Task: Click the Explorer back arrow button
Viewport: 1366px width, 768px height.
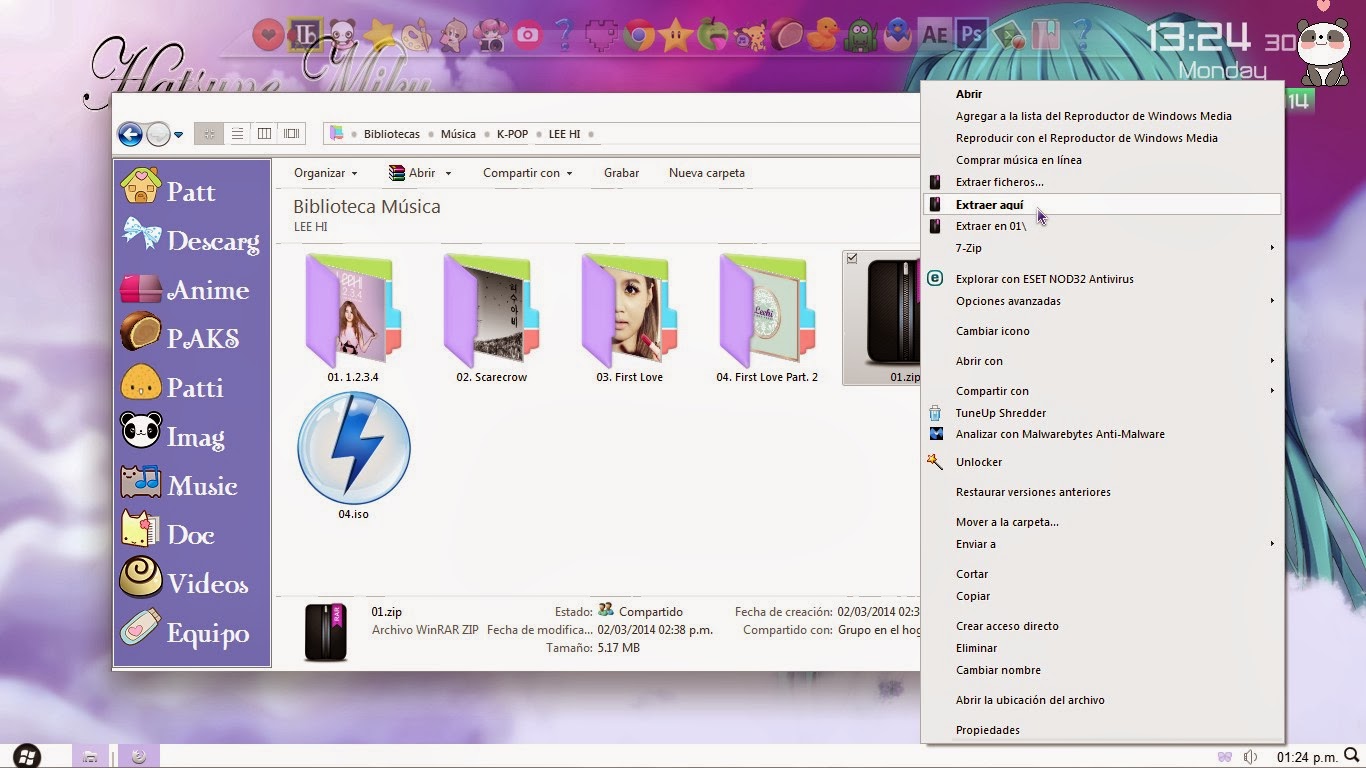Action: point(129,134)
